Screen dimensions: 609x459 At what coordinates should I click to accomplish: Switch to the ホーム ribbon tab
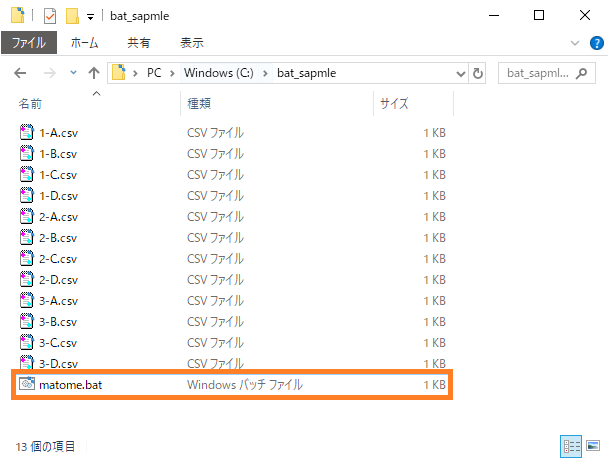[84, 43]
